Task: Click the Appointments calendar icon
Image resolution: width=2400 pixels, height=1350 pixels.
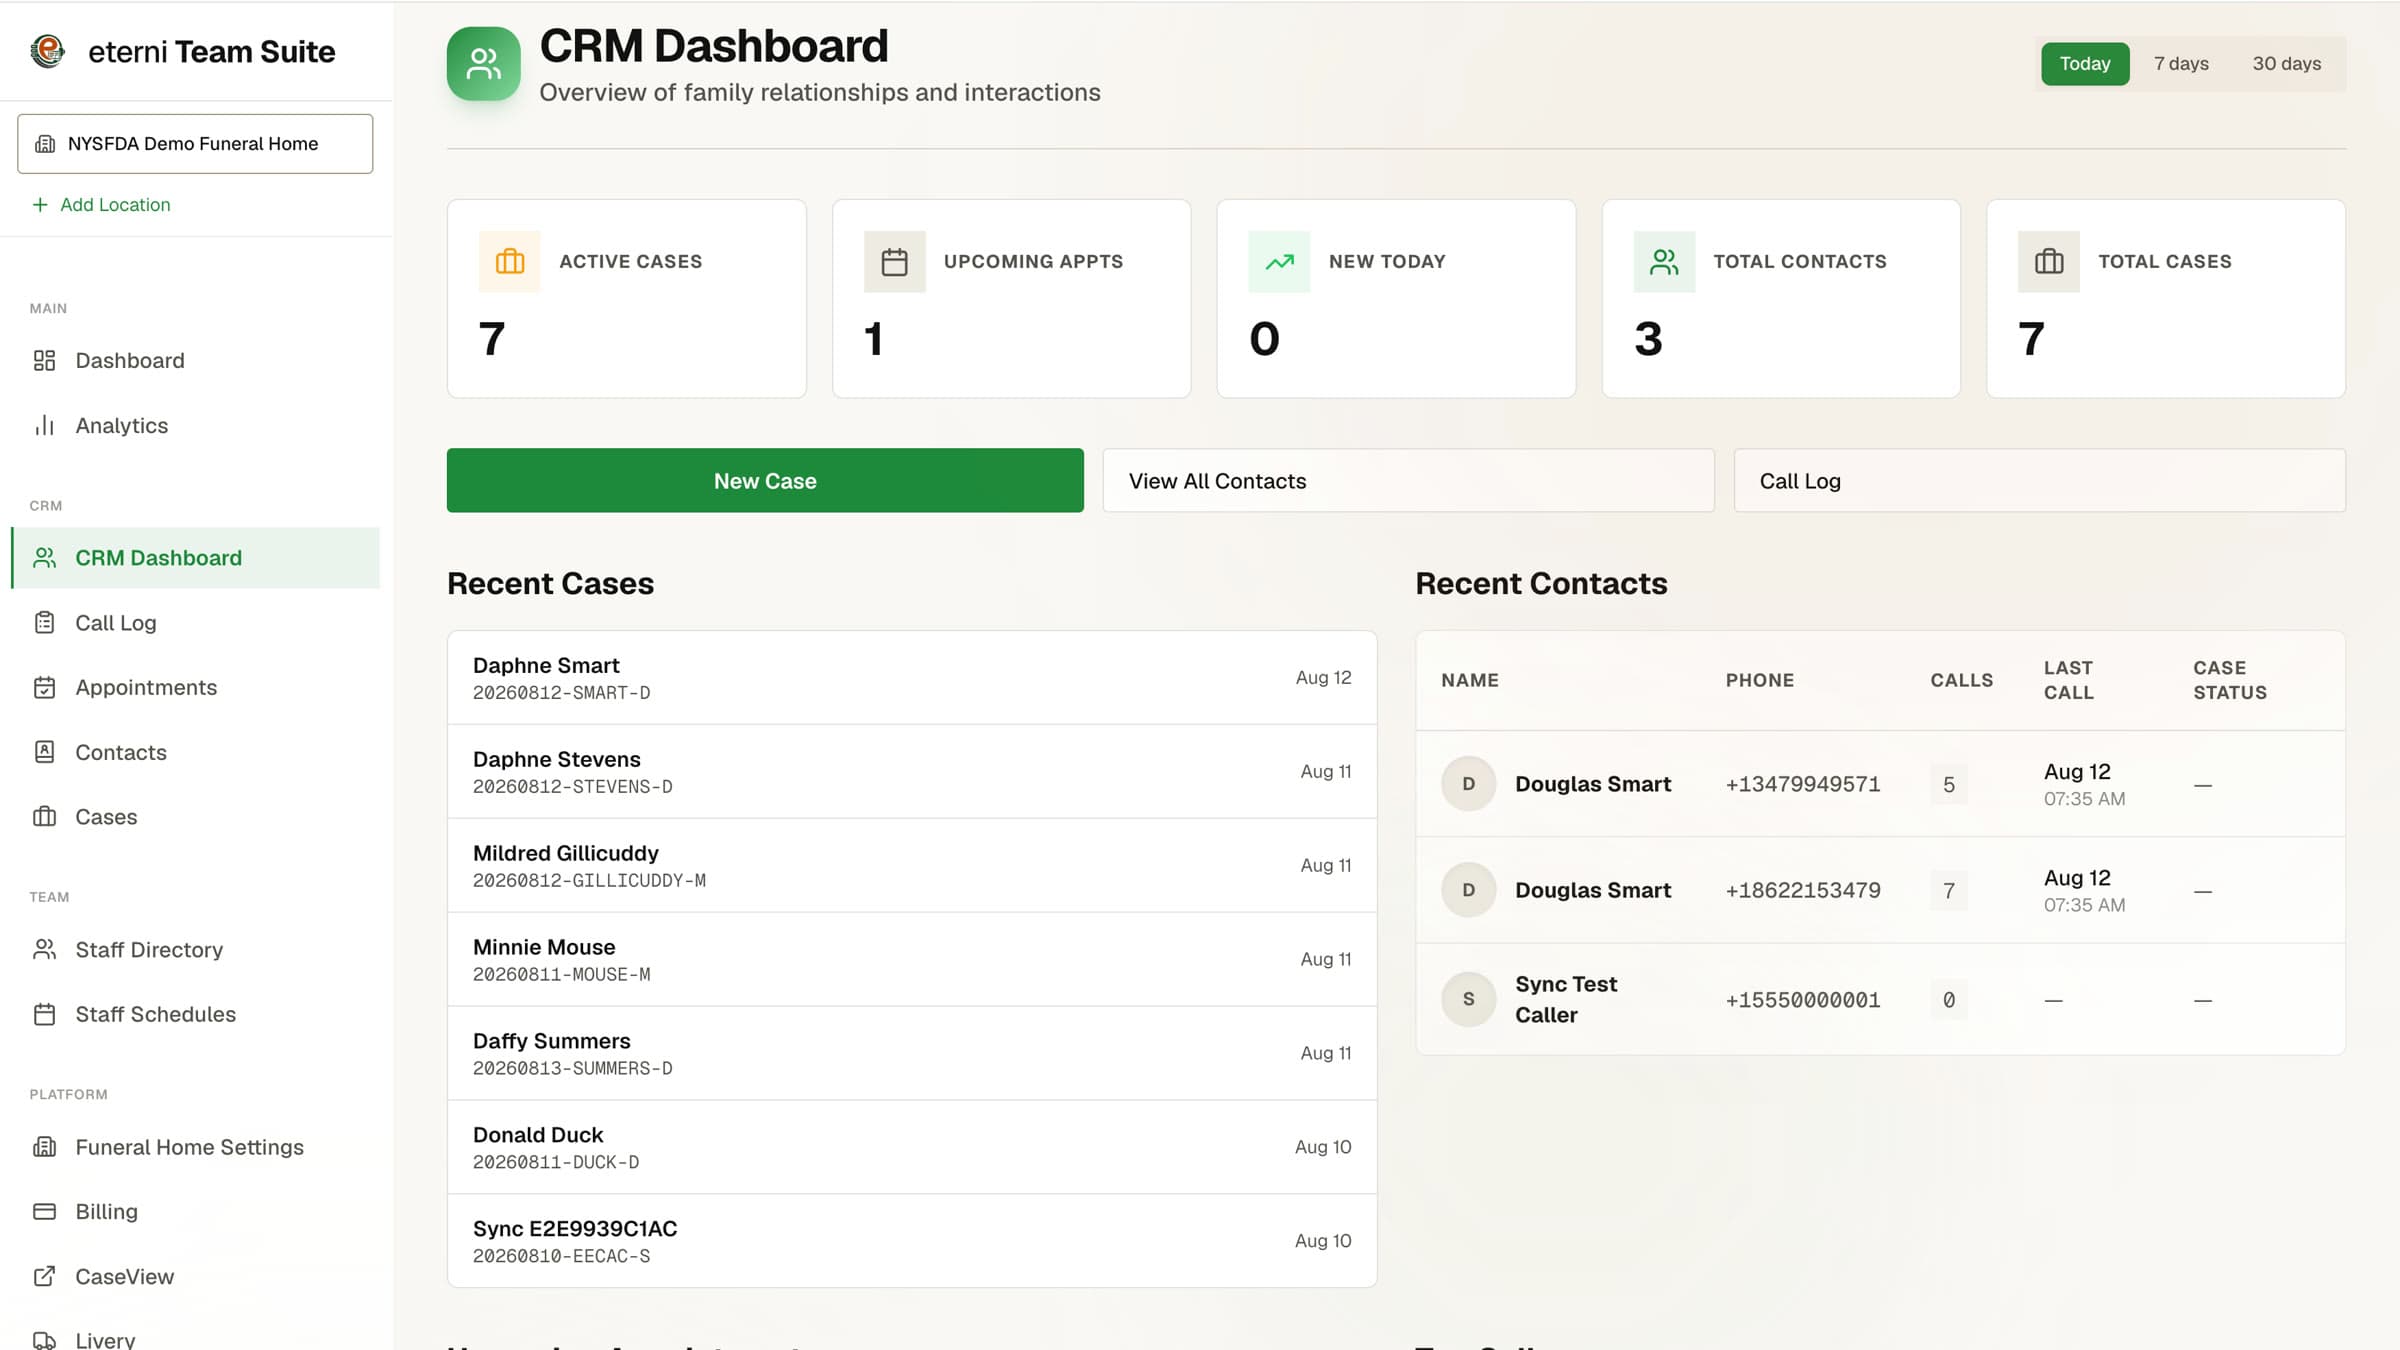Action: [44, 687]
